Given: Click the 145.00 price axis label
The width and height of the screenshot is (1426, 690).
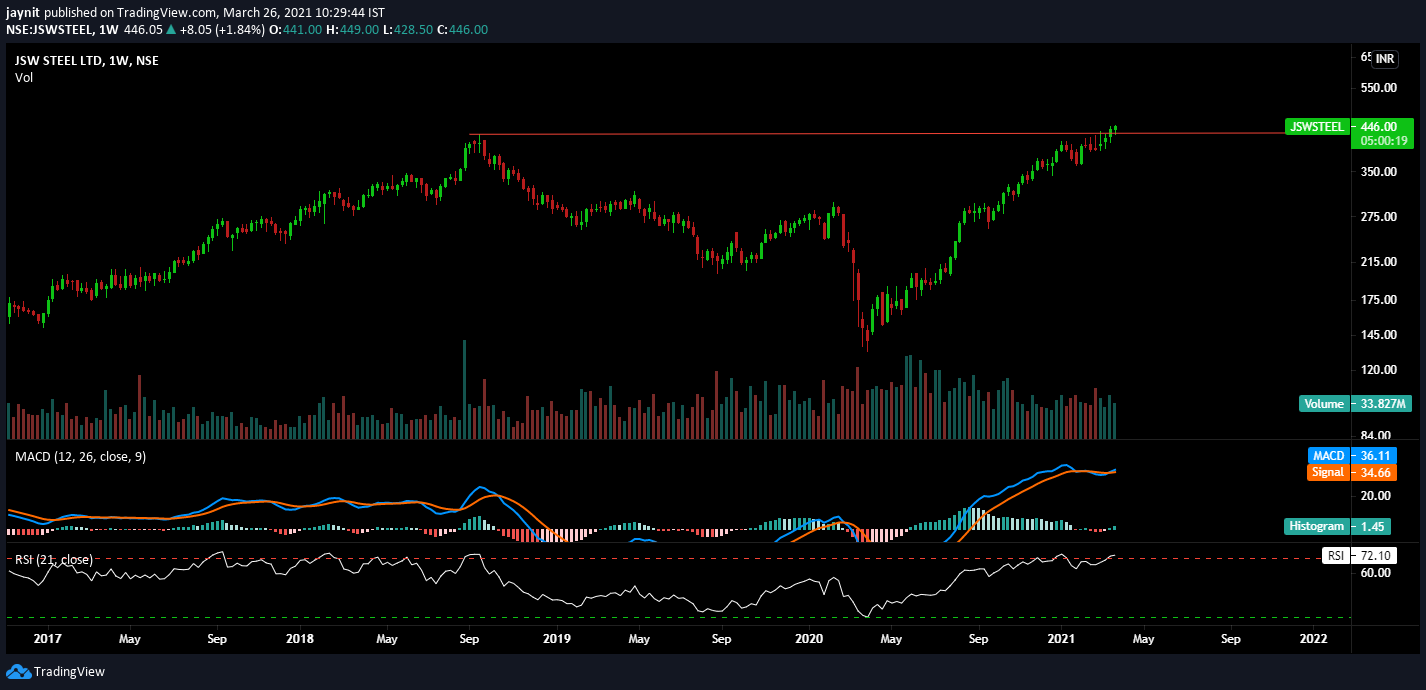Looking at the screenshot, I should 1379,335.
